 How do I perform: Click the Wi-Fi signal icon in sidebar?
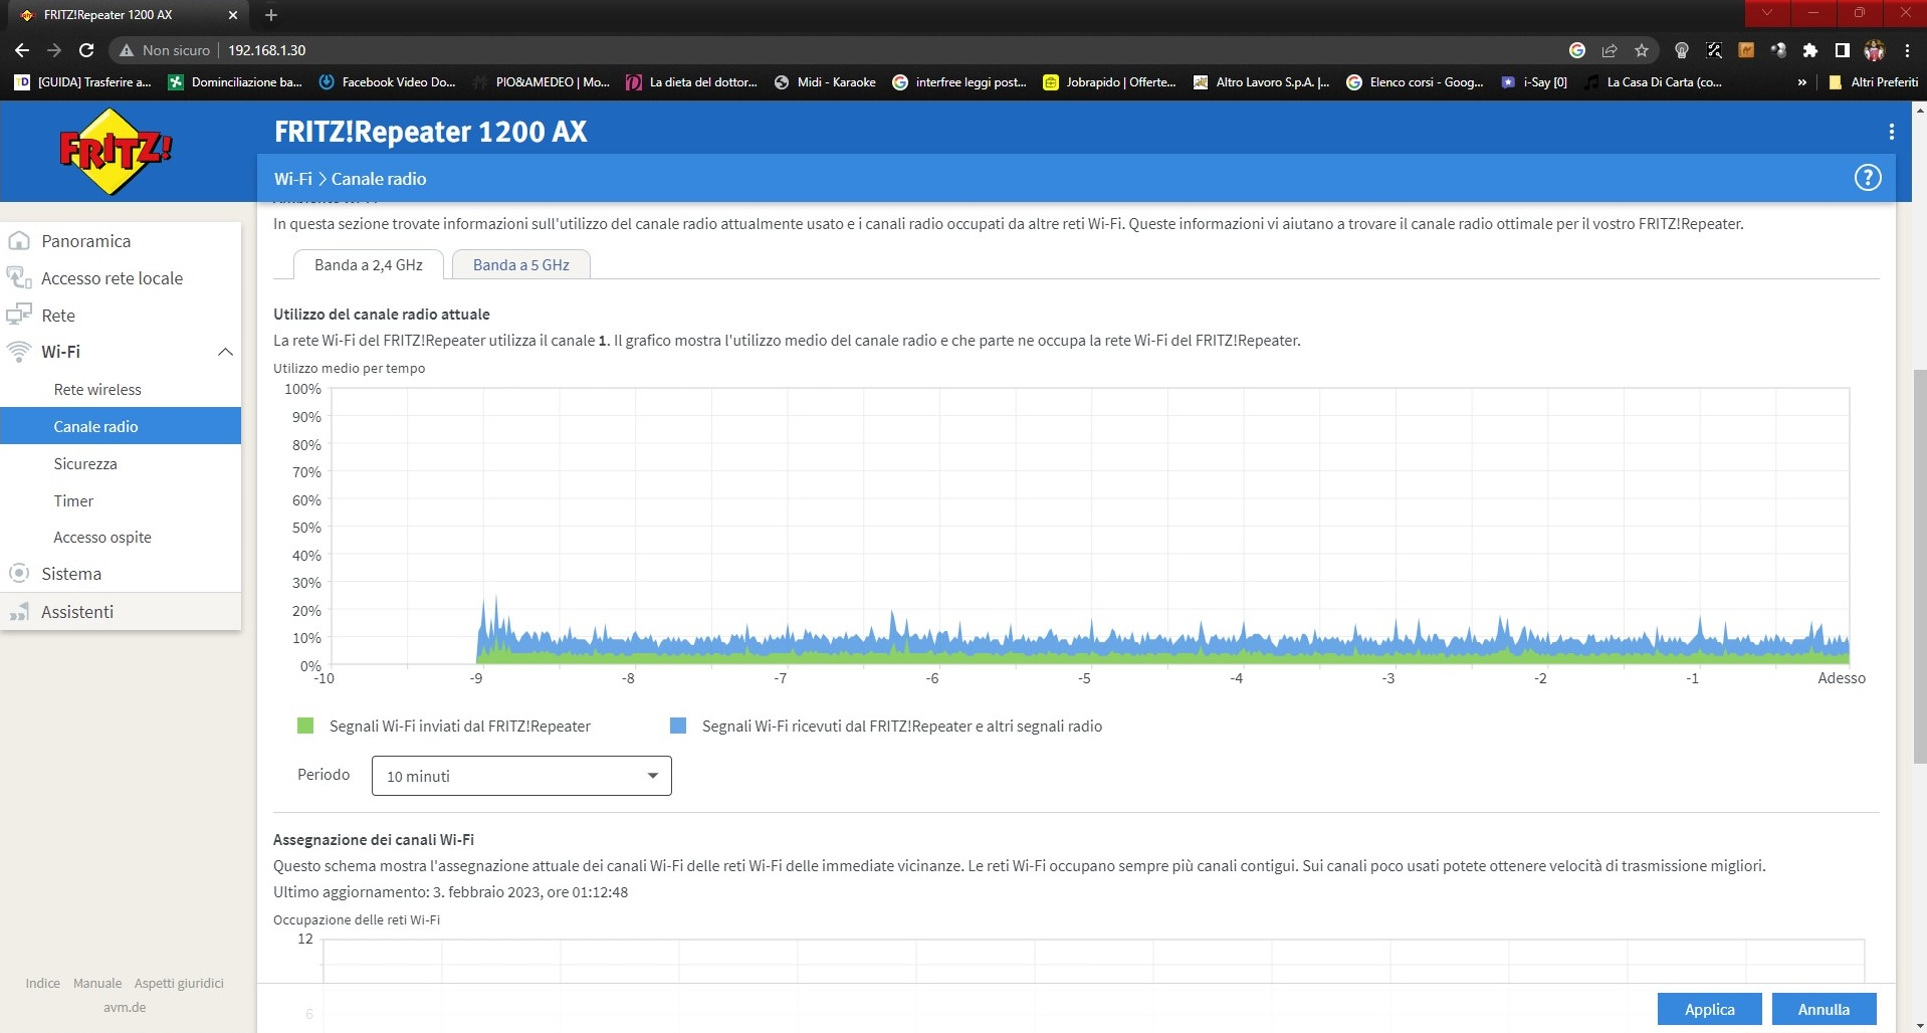[19, 351]
